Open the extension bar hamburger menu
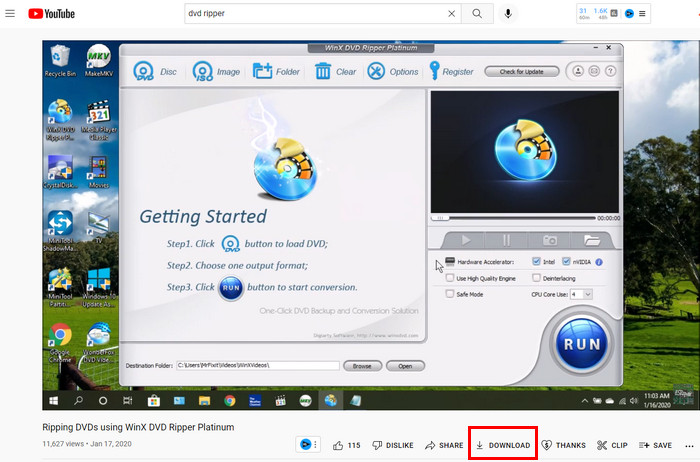 click(x=642, y=14)
